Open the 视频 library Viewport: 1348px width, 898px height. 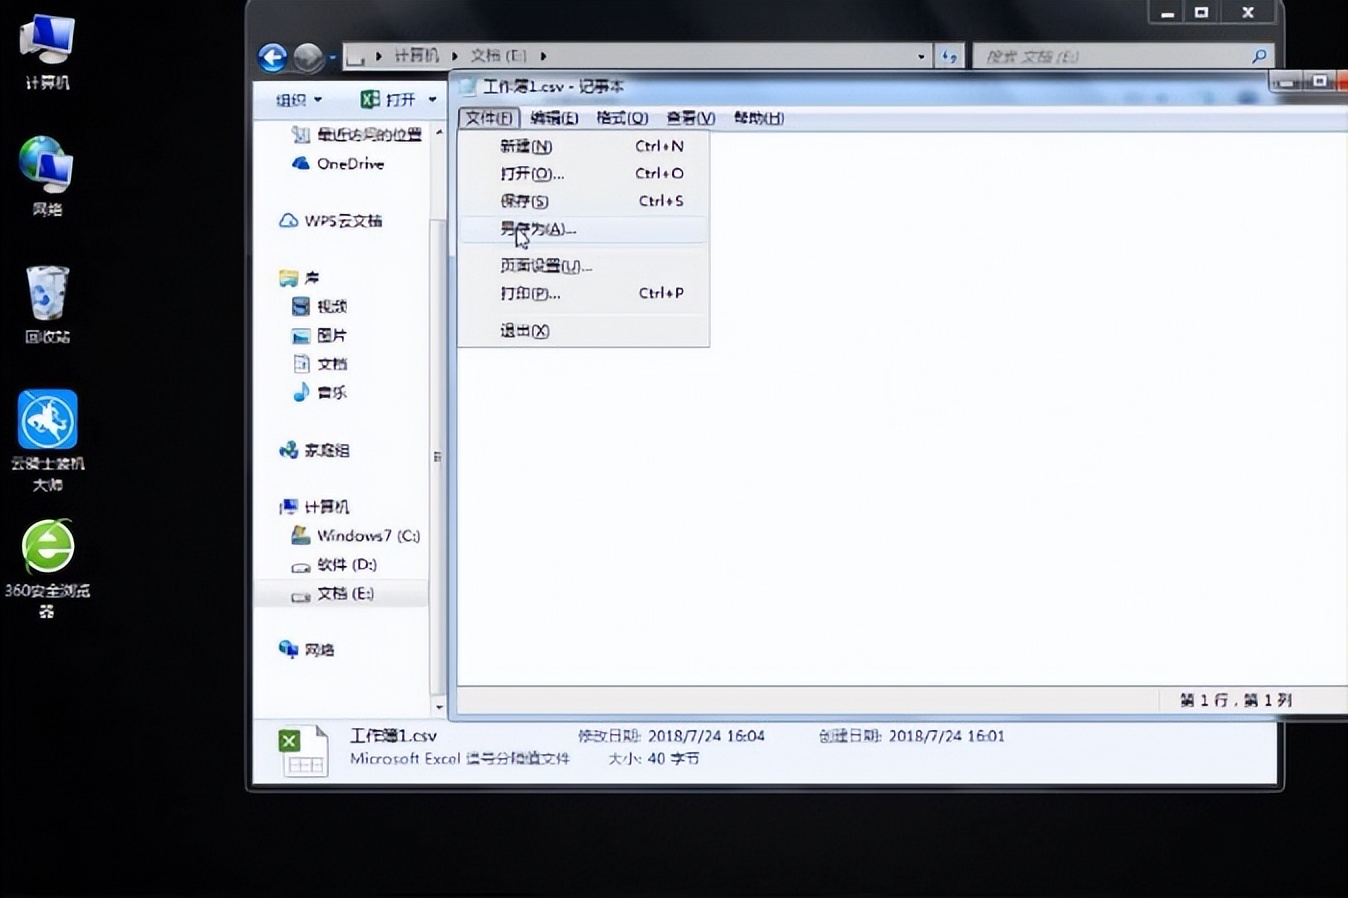pyautogui.click(x=319, y=306)
